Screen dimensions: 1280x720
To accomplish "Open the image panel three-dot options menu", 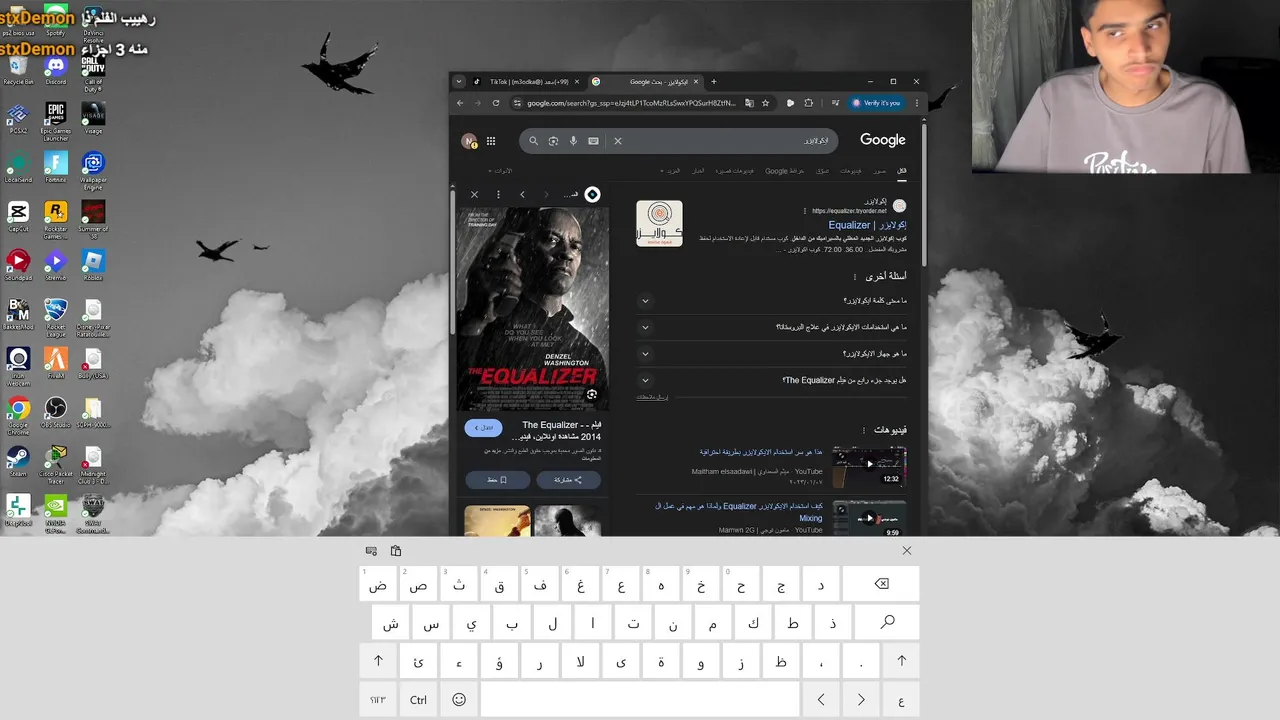I will pyautogui.click(x=498, y=194).
